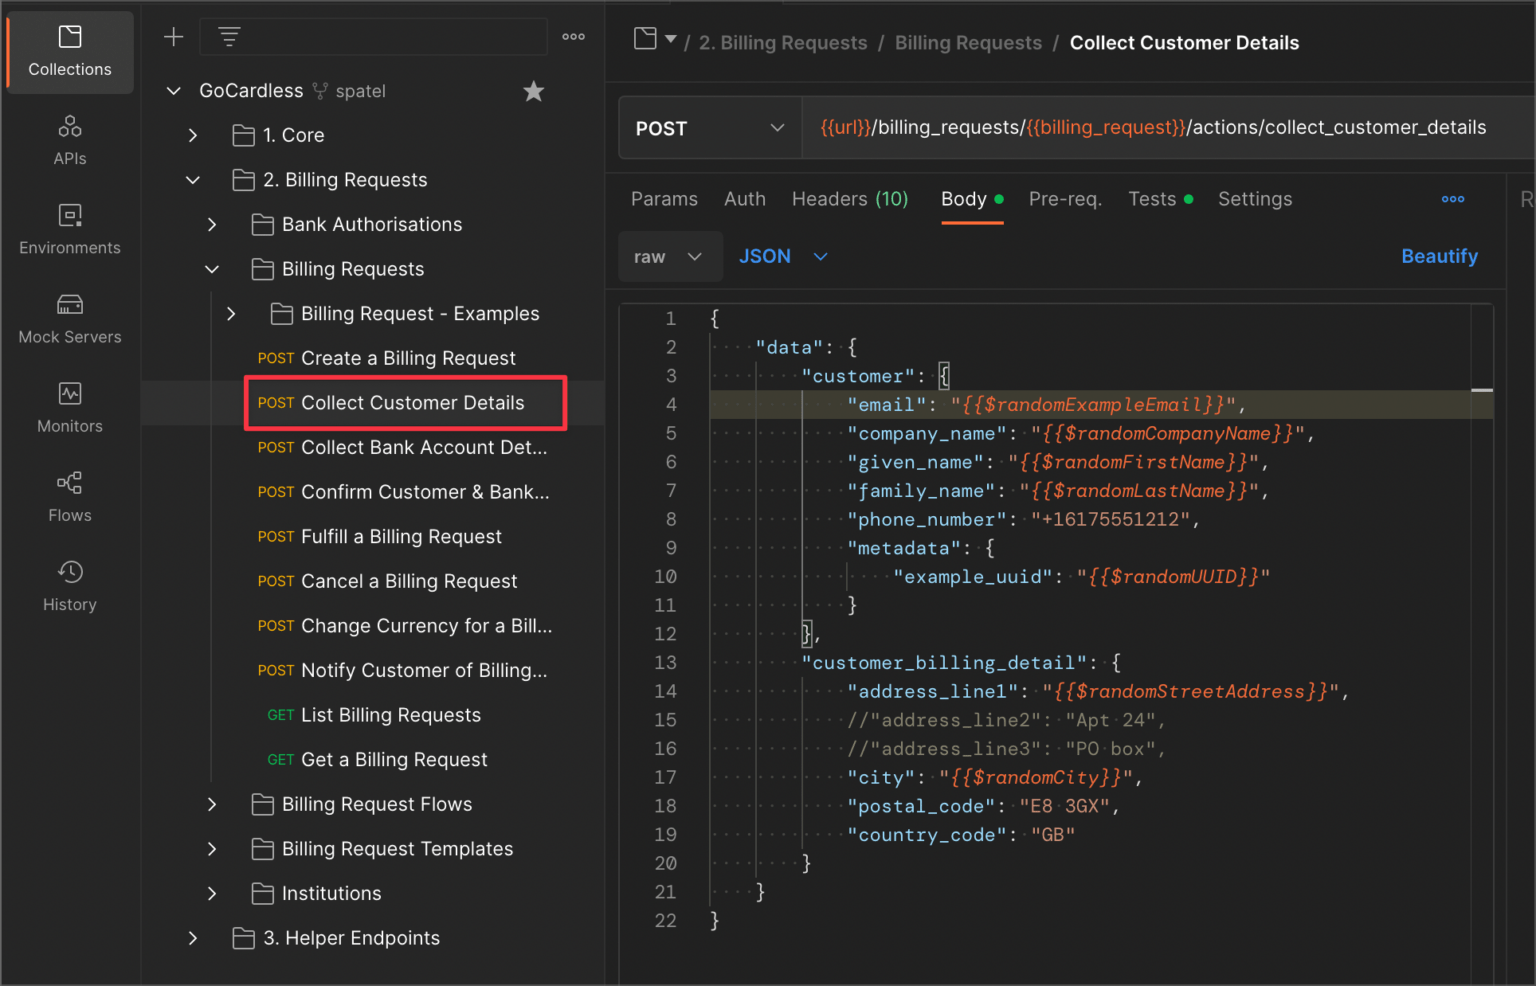
Task: Click the request URL input field
Action: [x=1168, y=128]
